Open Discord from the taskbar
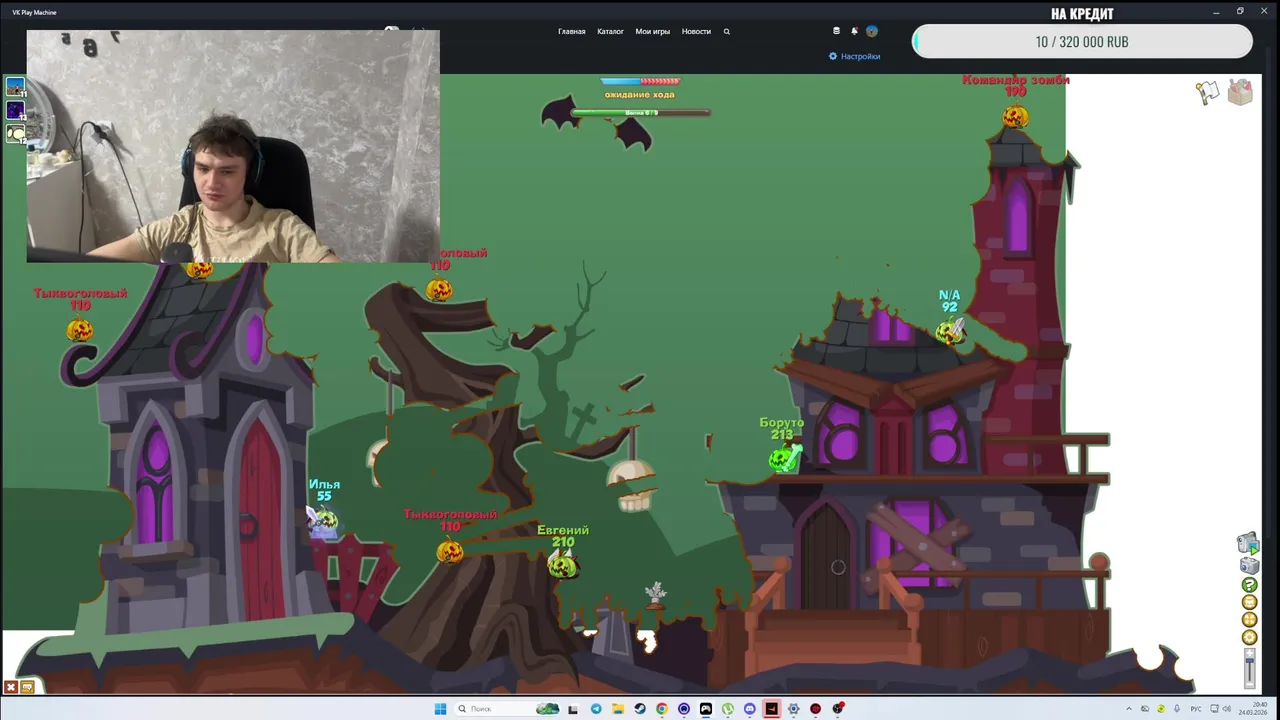Image resolution: width=1280 pixels, height=720 pixels. [750, 709]
